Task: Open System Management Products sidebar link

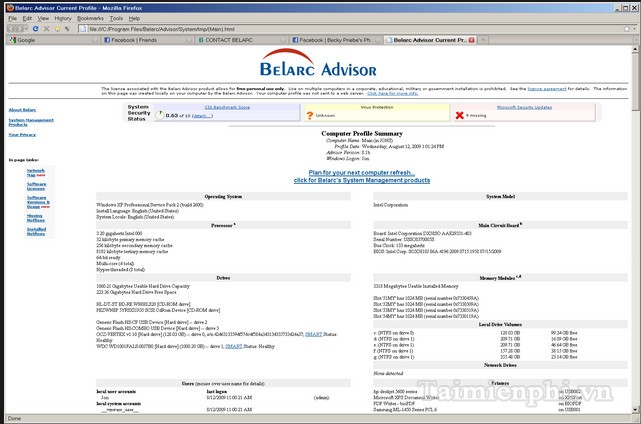Action: pyautogui.click(x=31, y=122)
